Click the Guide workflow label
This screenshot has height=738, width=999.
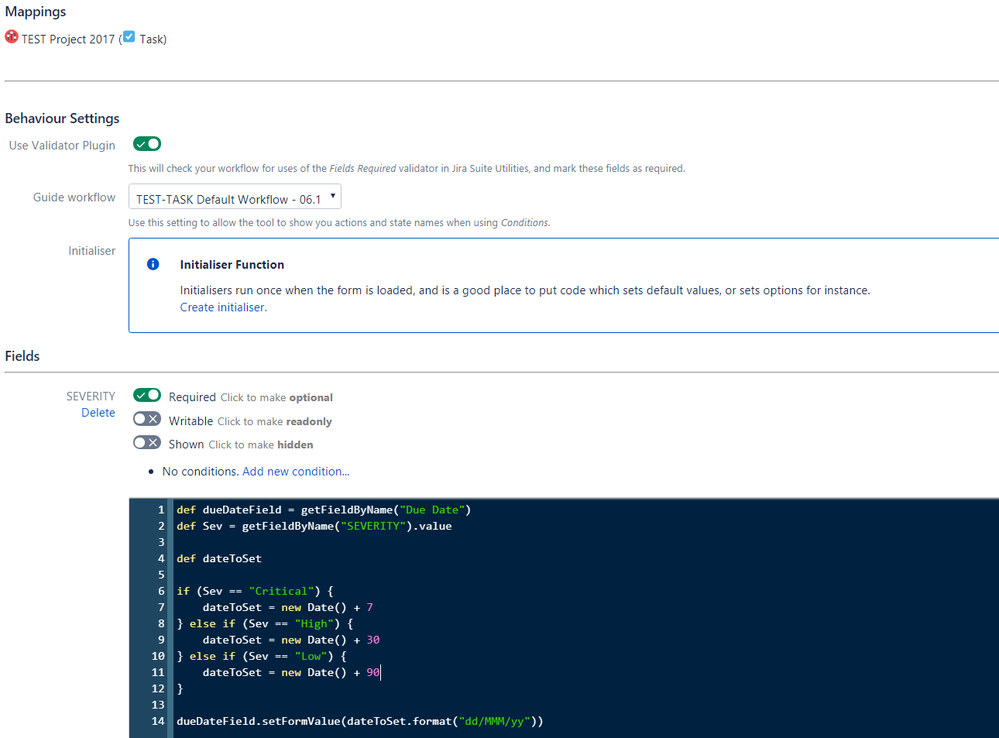coord(75,198)
